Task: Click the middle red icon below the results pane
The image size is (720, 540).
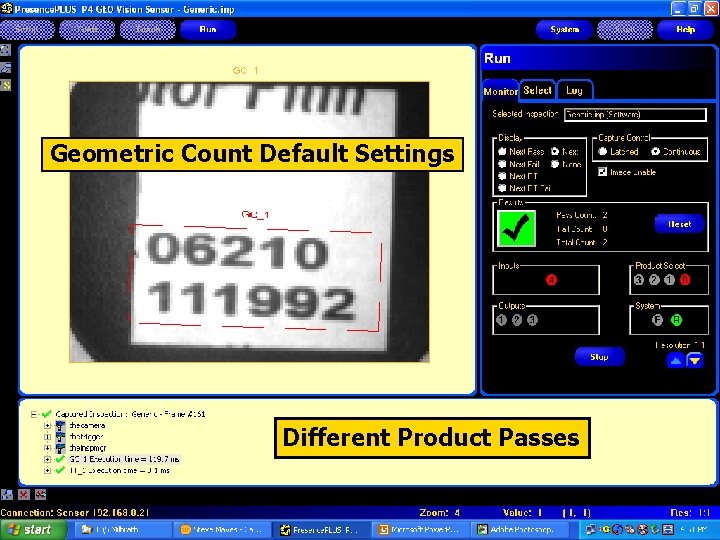Action: (24, 495)
